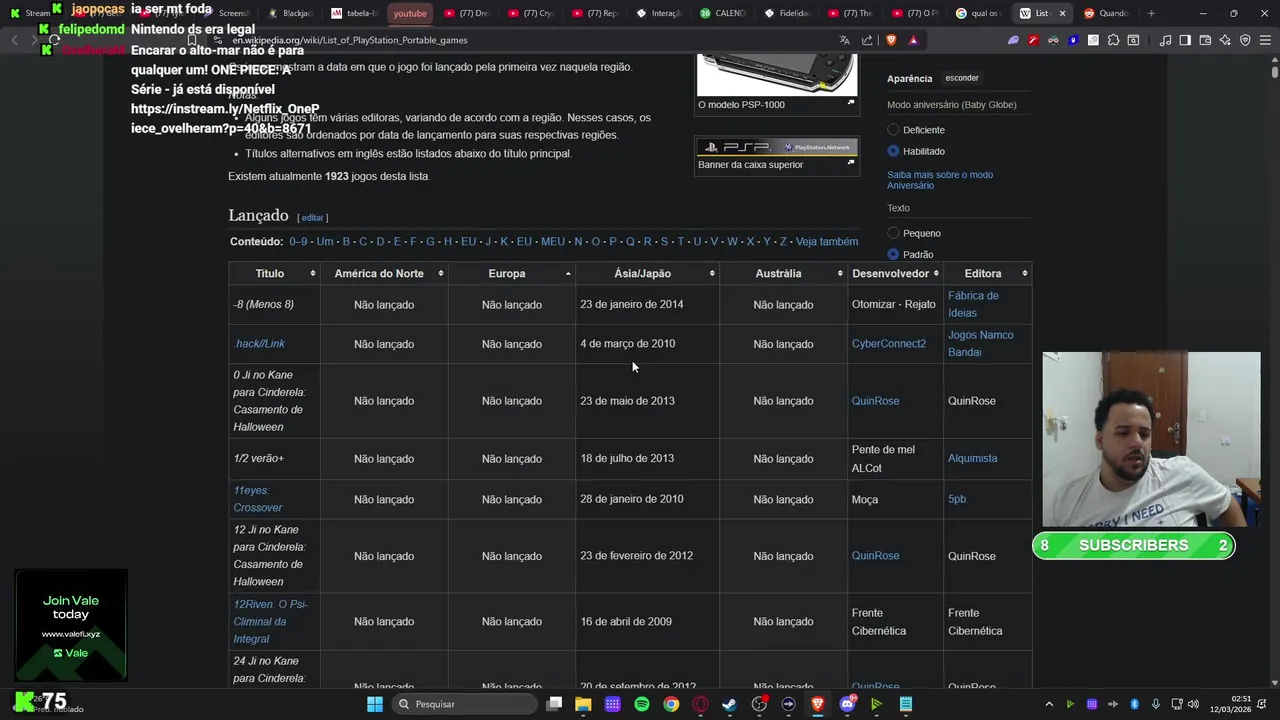
Task: Click the translate page icon in address bar
Action: pos(845,40)
